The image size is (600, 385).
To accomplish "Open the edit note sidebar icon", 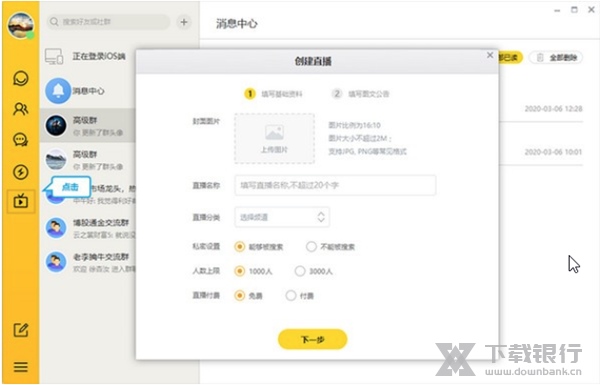I will pyautogui.click(x=21, y=330).
